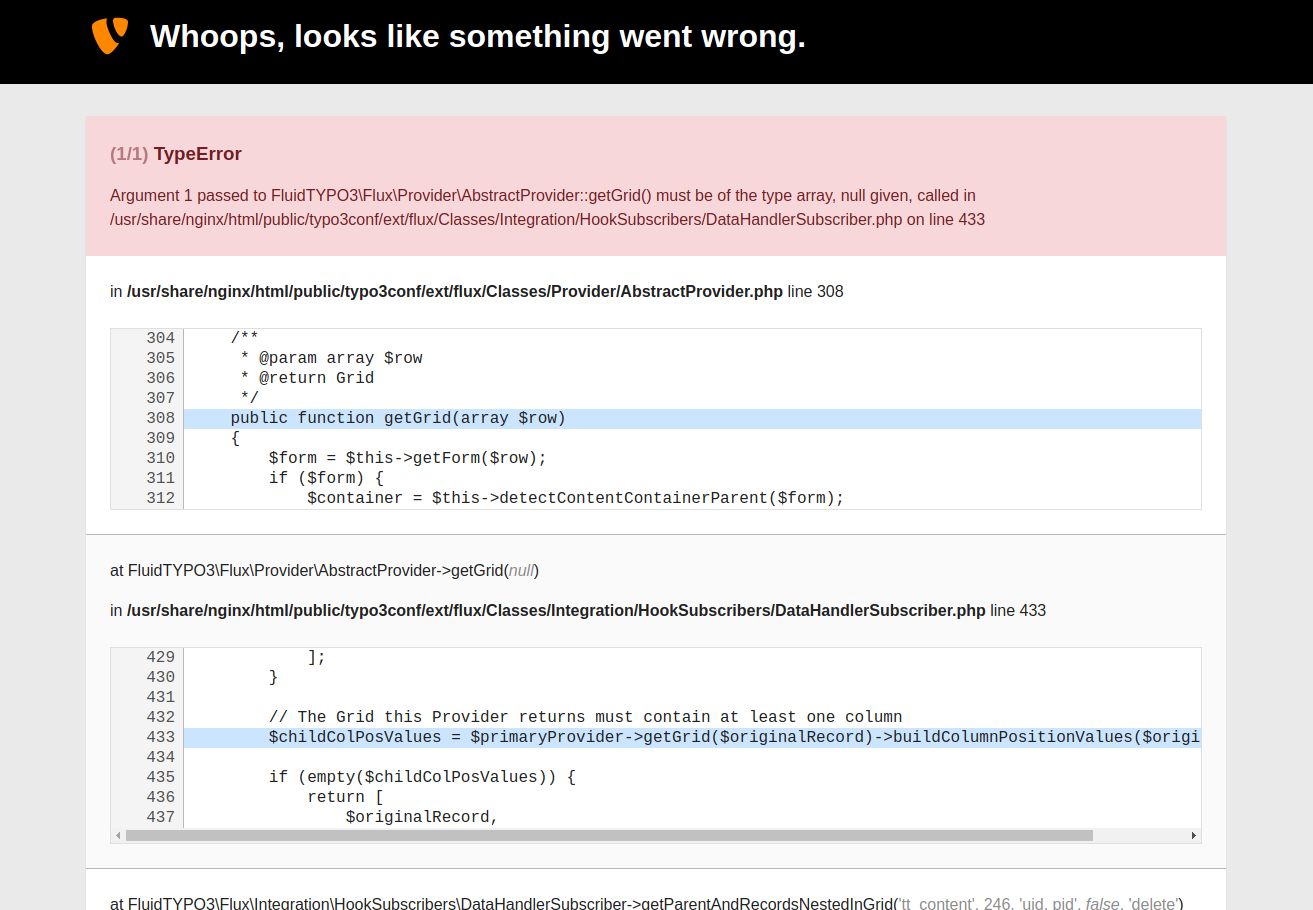
Task: Click line number 307 in first snippet
Action: point(160,398)
